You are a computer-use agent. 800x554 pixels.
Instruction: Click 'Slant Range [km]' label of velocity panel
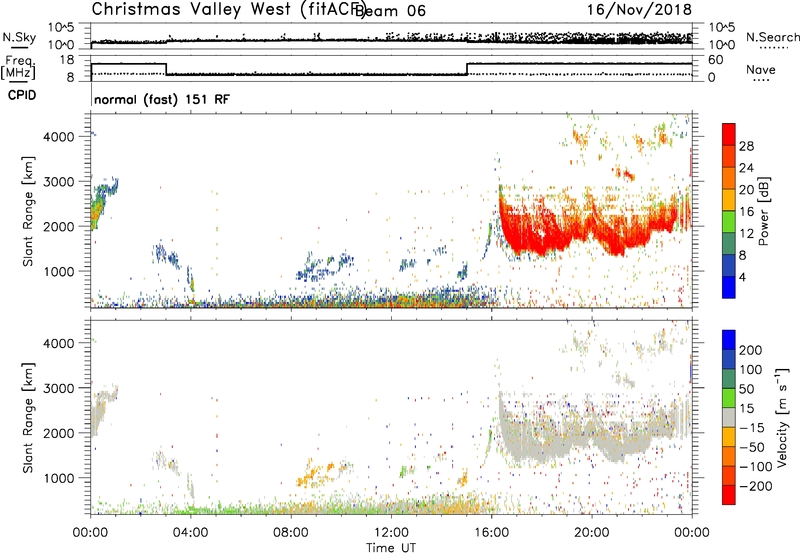point(28,417)
